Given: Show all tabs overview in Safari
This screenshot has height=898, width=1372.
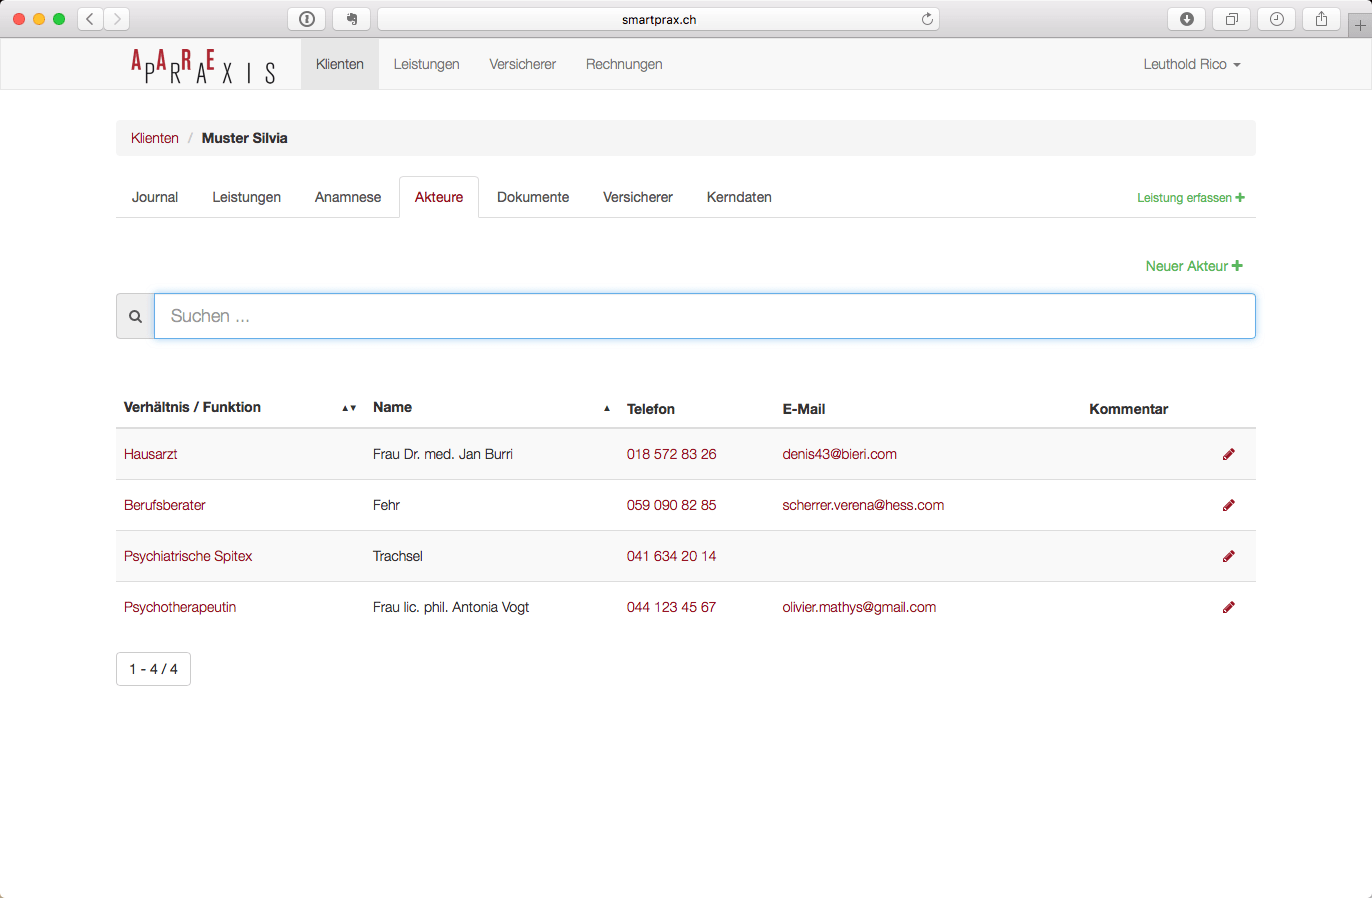Looking at the screenshot, I should [1231, 19].
